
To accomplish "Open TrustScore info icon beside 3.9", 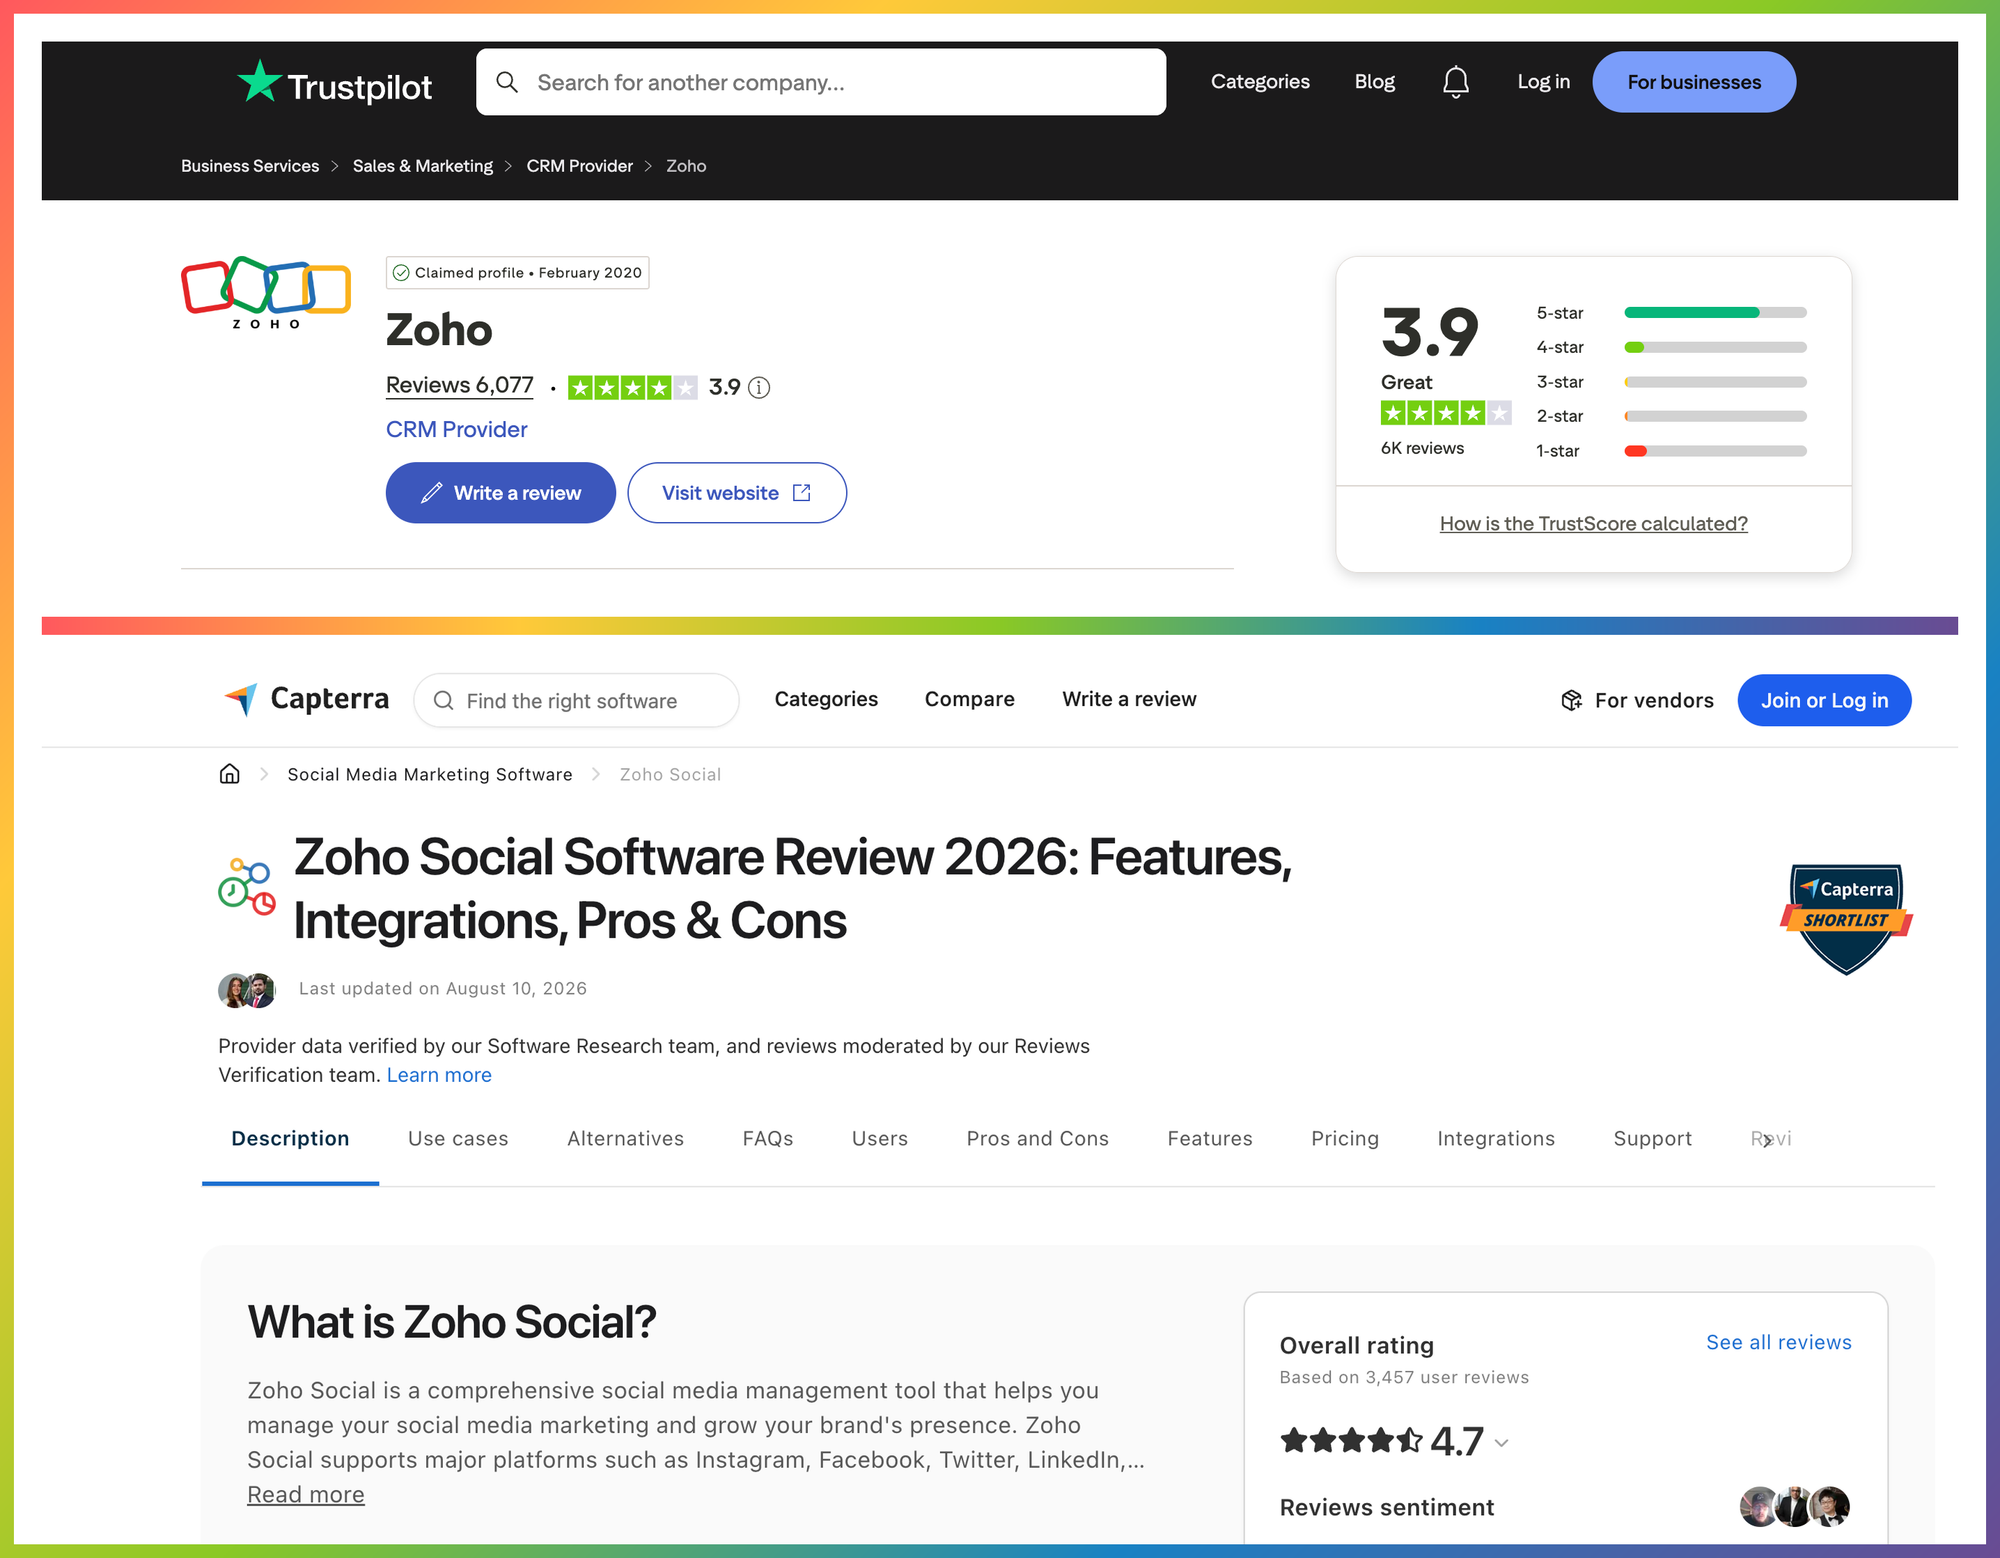I will (760, 388).
